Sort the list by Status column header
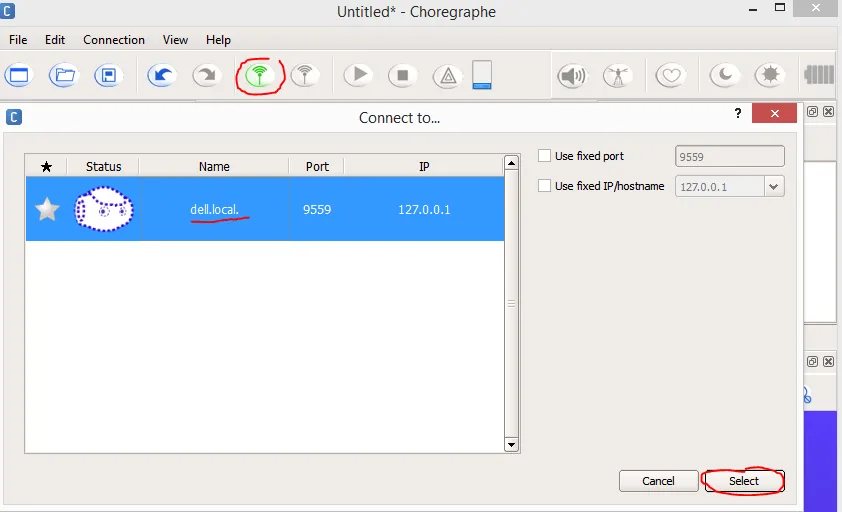The width and height of the screenshot is (842, 512). coord(103,167)
